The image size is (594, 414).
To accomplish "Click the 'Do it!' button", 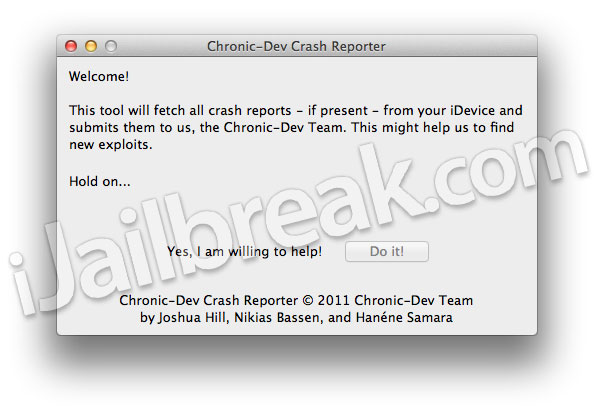I will click(387, 252).
